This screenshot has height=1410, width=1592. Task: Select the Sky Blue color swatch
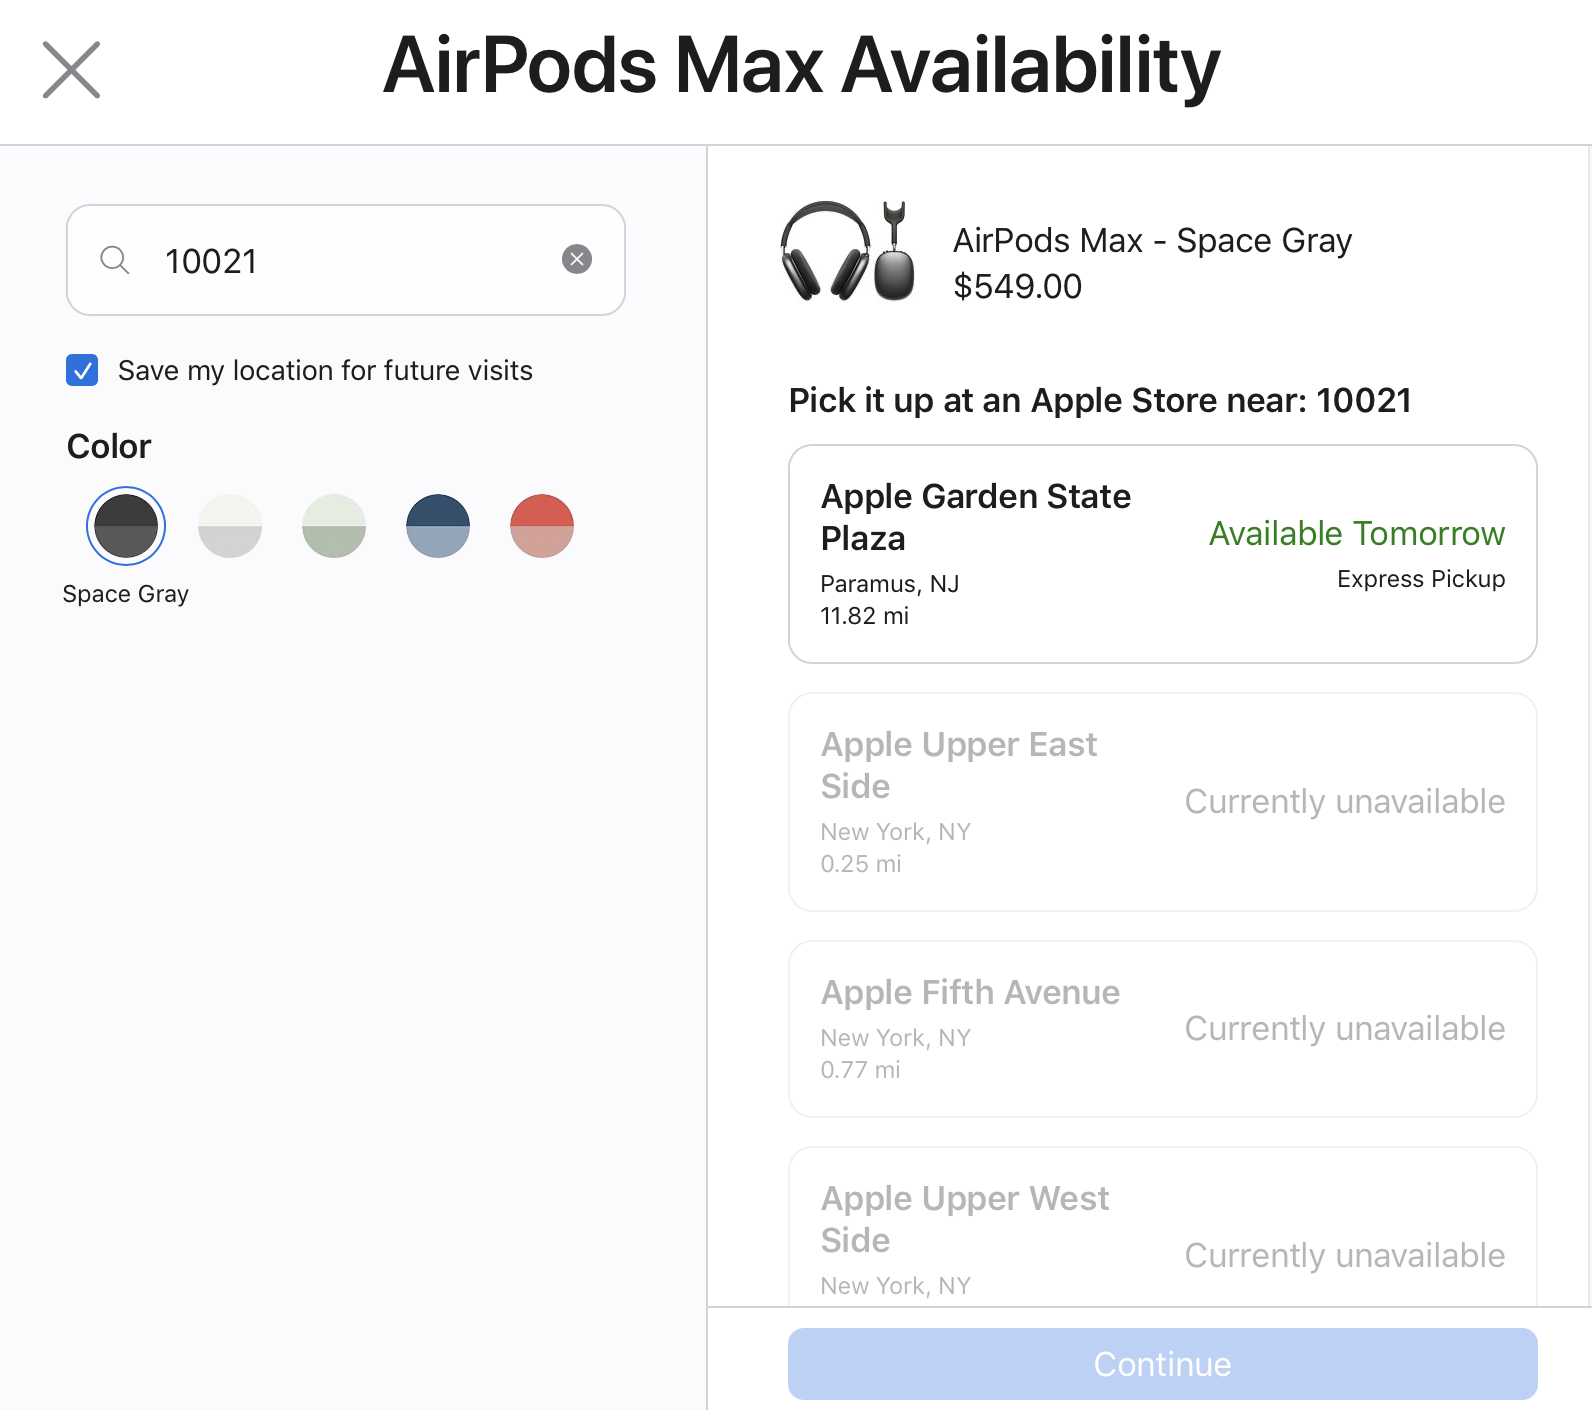coord(438,526)
